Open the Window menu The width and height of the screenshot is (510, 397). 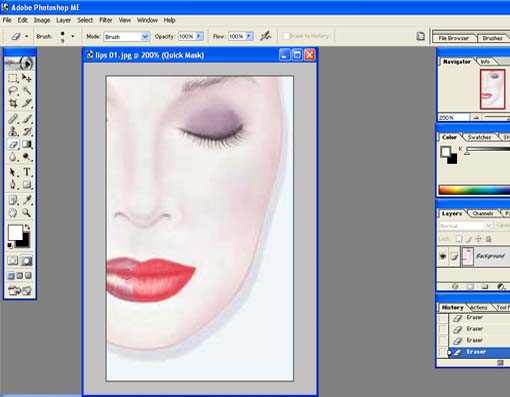click(x=147, y=20)
